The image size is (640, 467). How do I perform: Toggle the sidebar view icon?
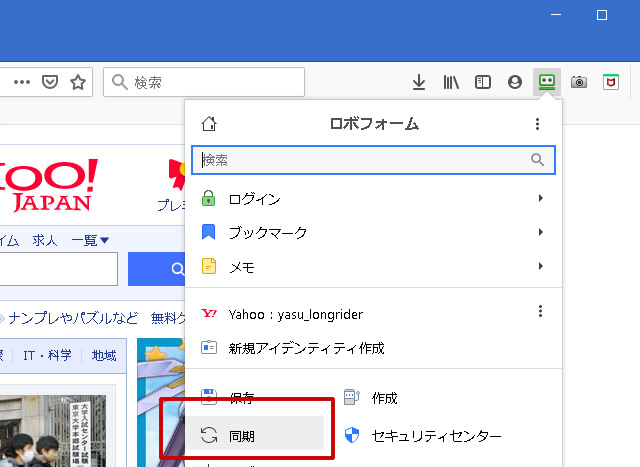[483, 82]
